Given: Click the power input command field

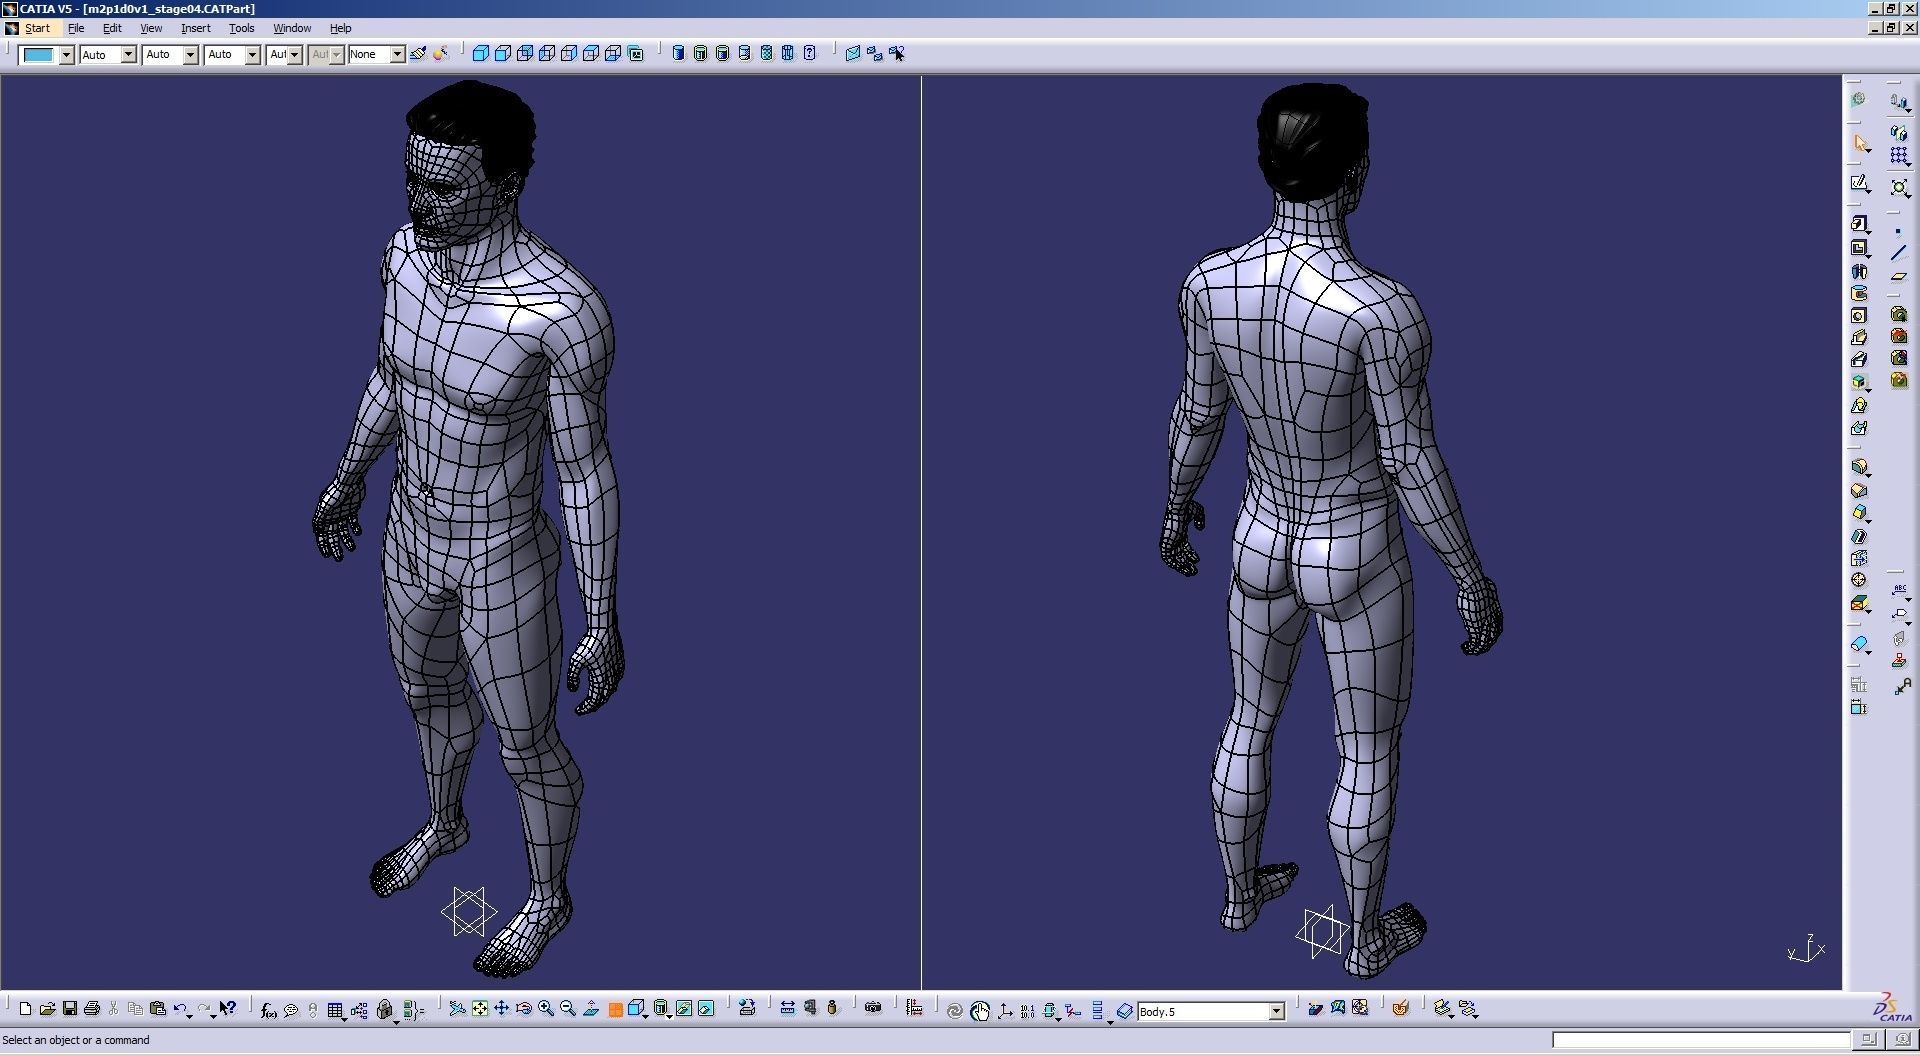Looking at the screenshot, I should (1701, 1041).
